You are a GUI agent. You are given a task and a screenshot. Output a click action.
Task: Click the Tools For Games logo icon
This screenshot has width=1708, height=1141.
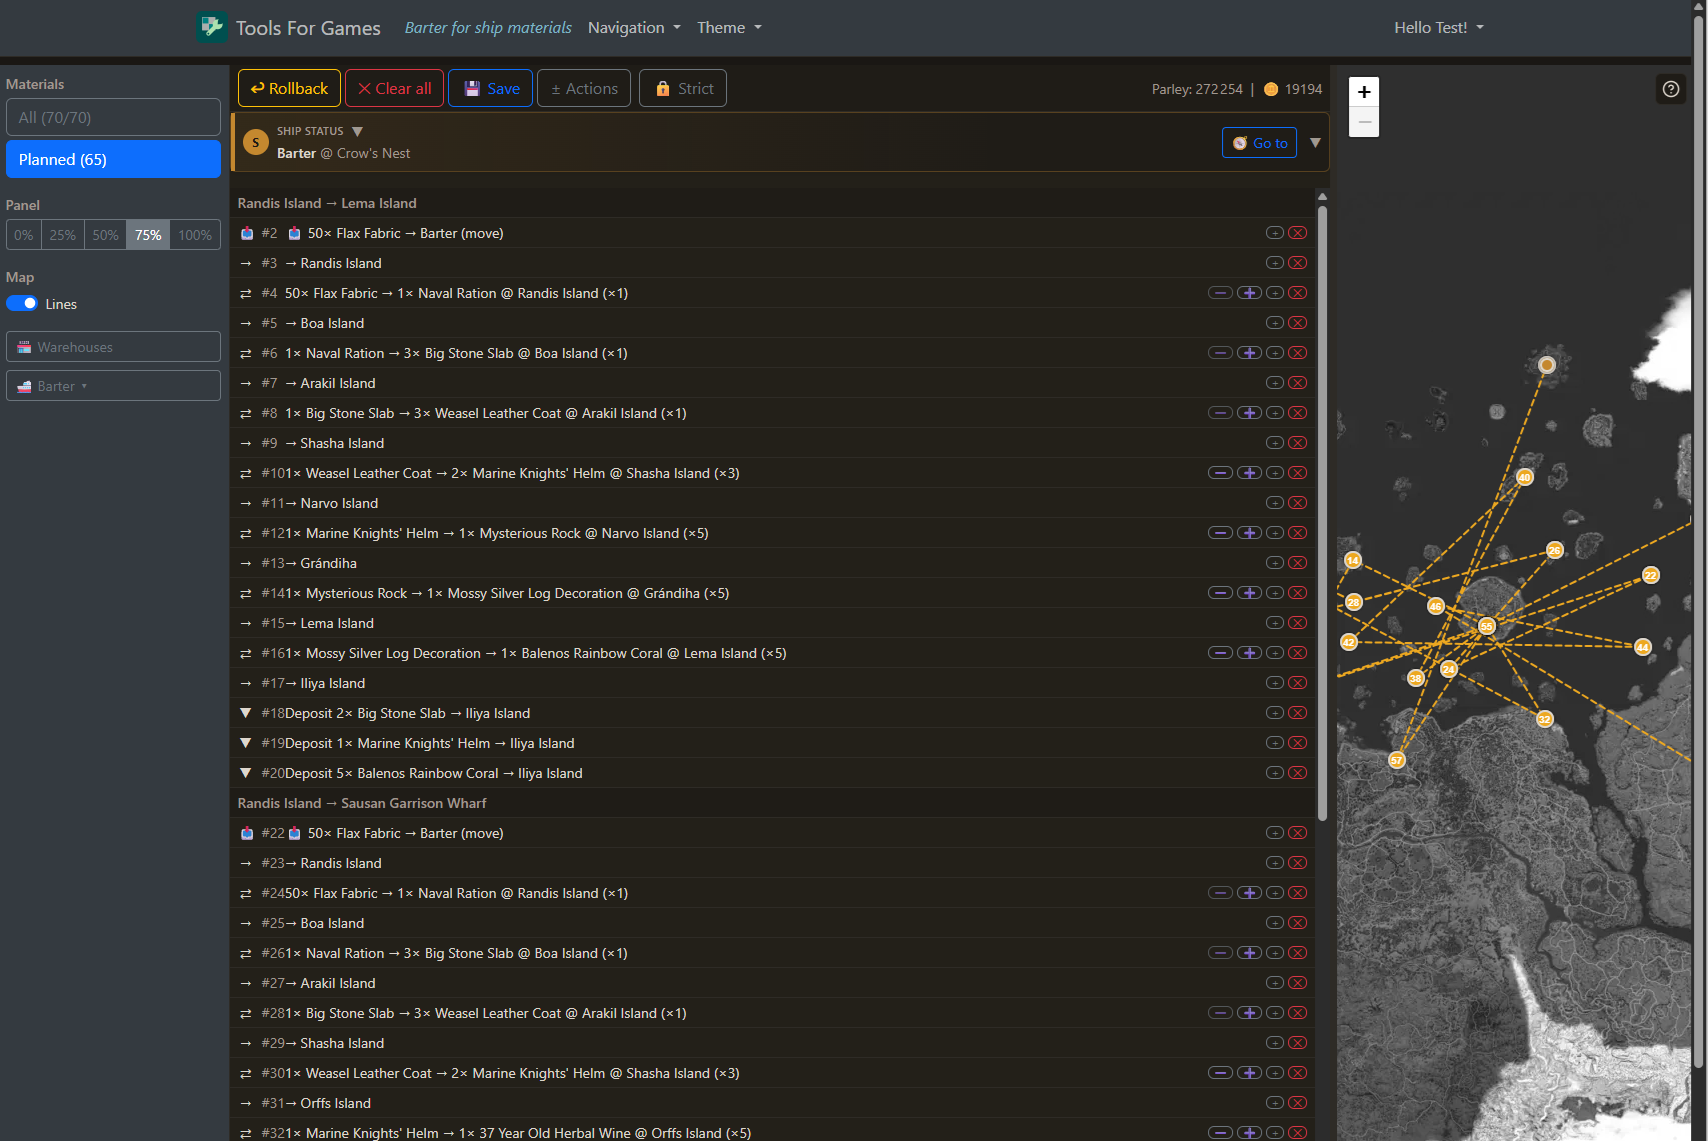coord(211,27)
